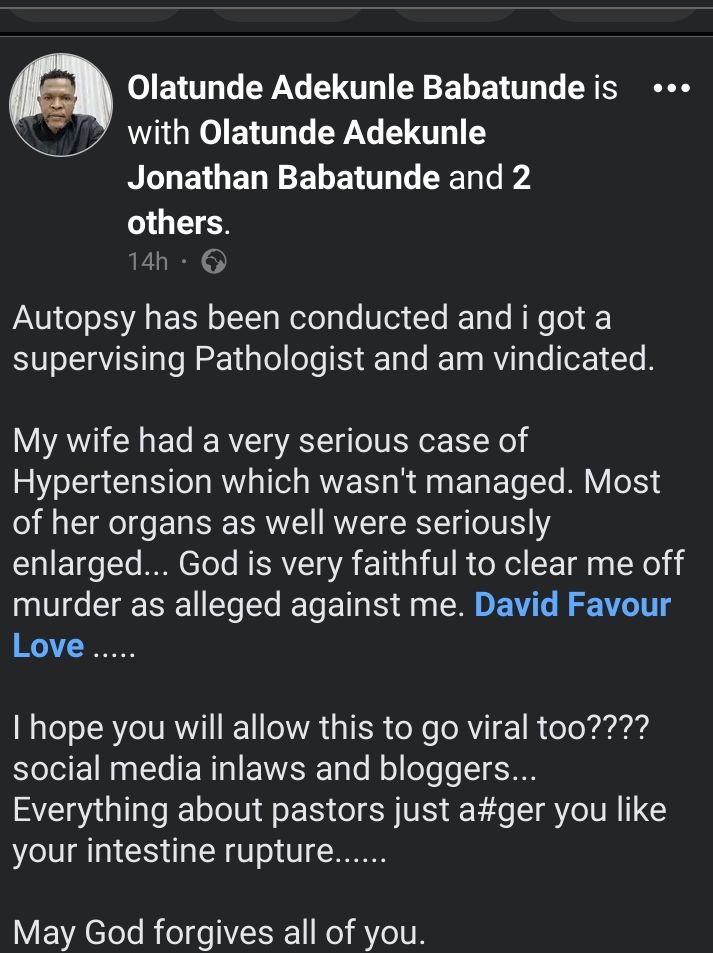
Task: Open the poster's profile picture
Action: coord(61,105)
